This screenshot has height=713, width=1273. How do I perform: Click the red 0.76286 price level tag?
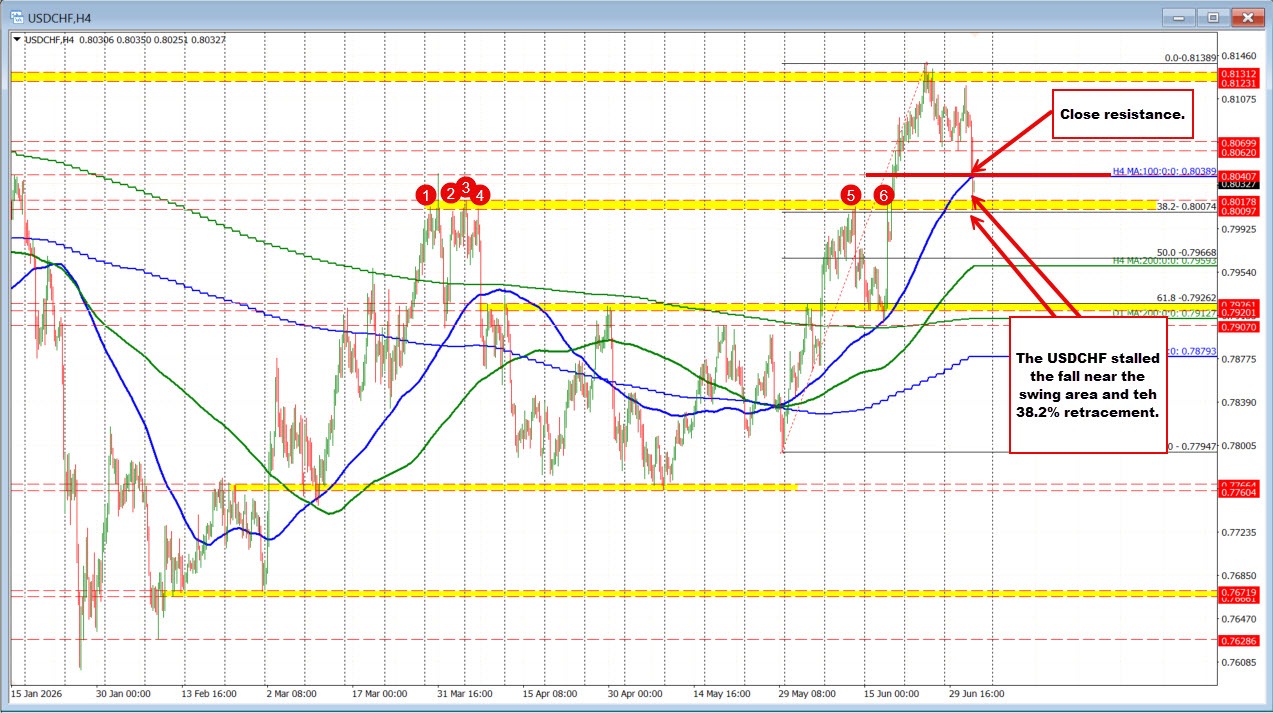(1237, 639)
